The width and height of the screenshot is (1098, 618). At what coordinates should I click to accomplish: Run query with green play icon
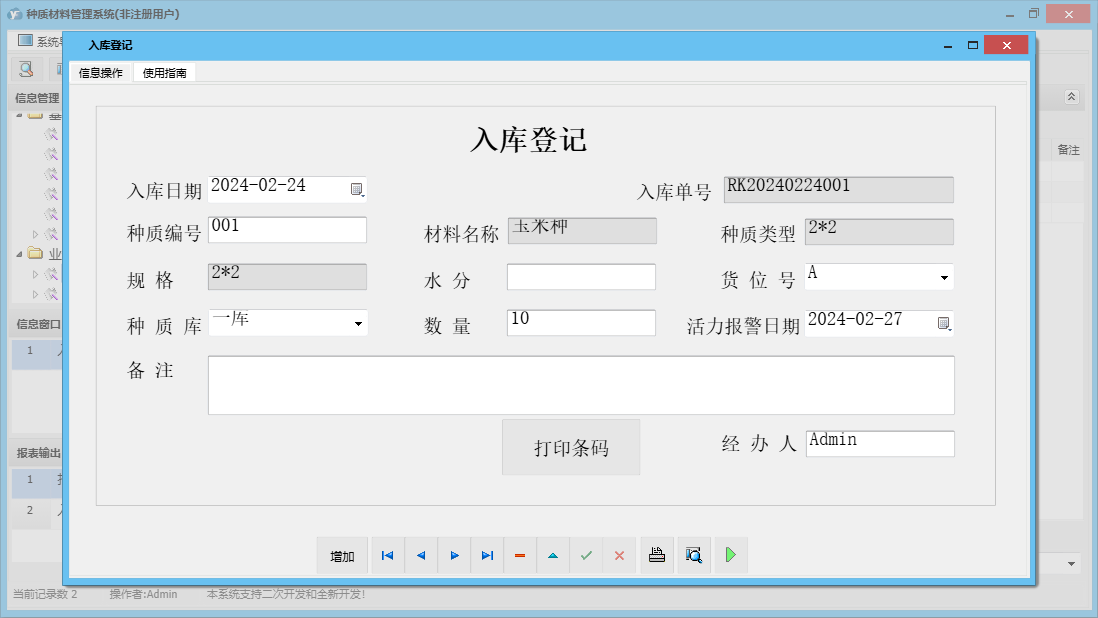click(x=730, y=555)
